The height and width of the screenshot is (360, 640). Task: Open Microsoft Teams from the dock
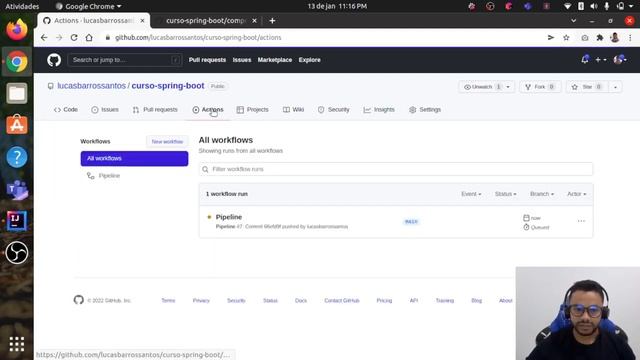coord(17,189)
